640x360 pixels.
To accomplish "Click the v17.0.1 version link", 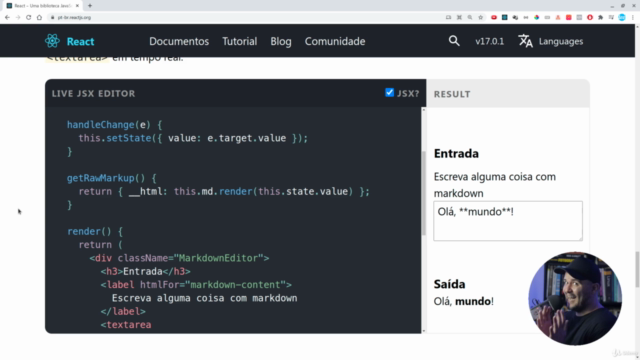I will click(x=489, y=41).
